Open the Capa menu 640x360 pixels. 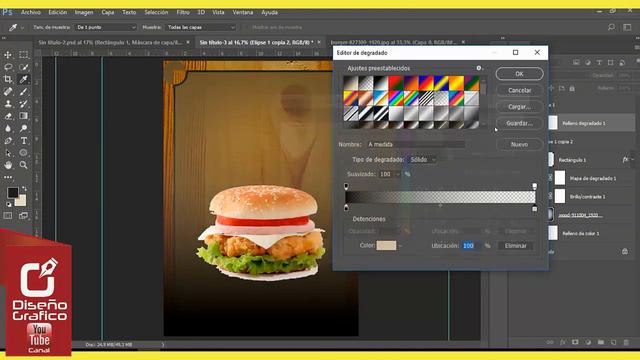108,12
